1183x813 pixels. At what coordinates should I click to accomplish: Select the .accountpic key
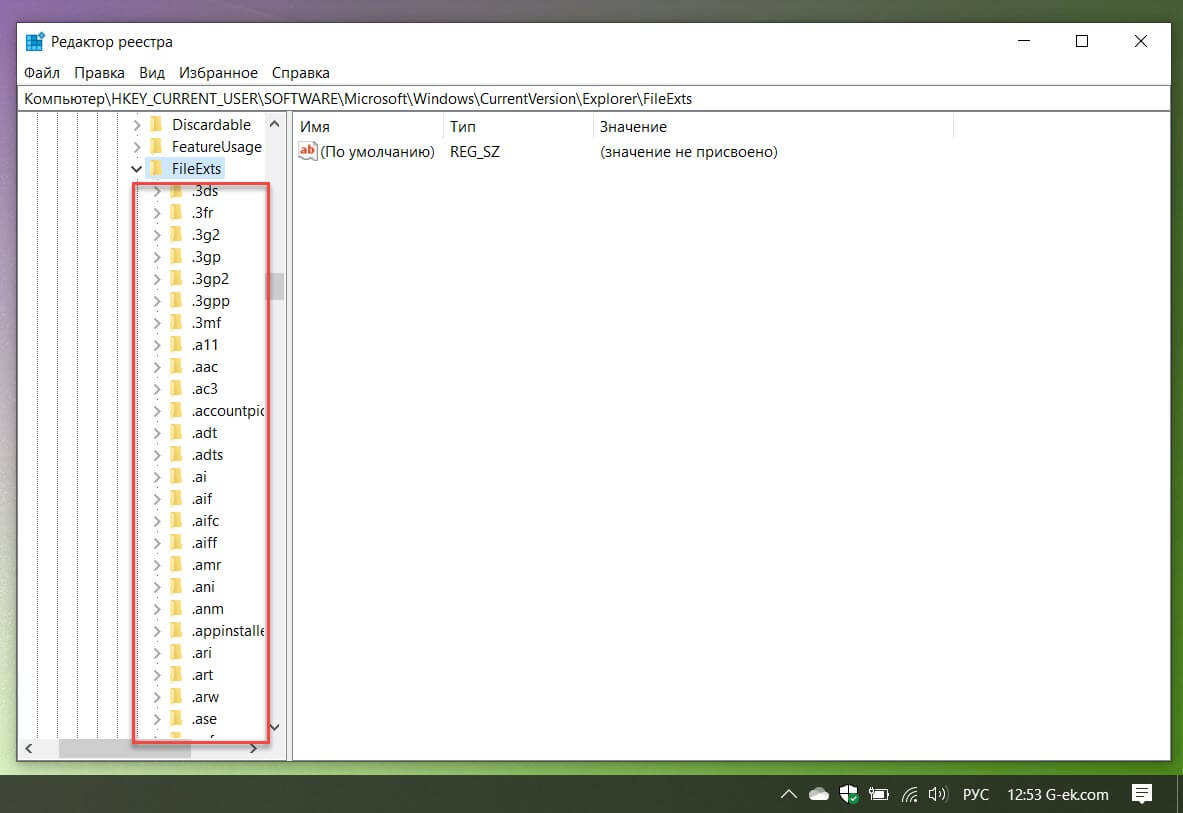pyautogui.click(x=227, y=410)
